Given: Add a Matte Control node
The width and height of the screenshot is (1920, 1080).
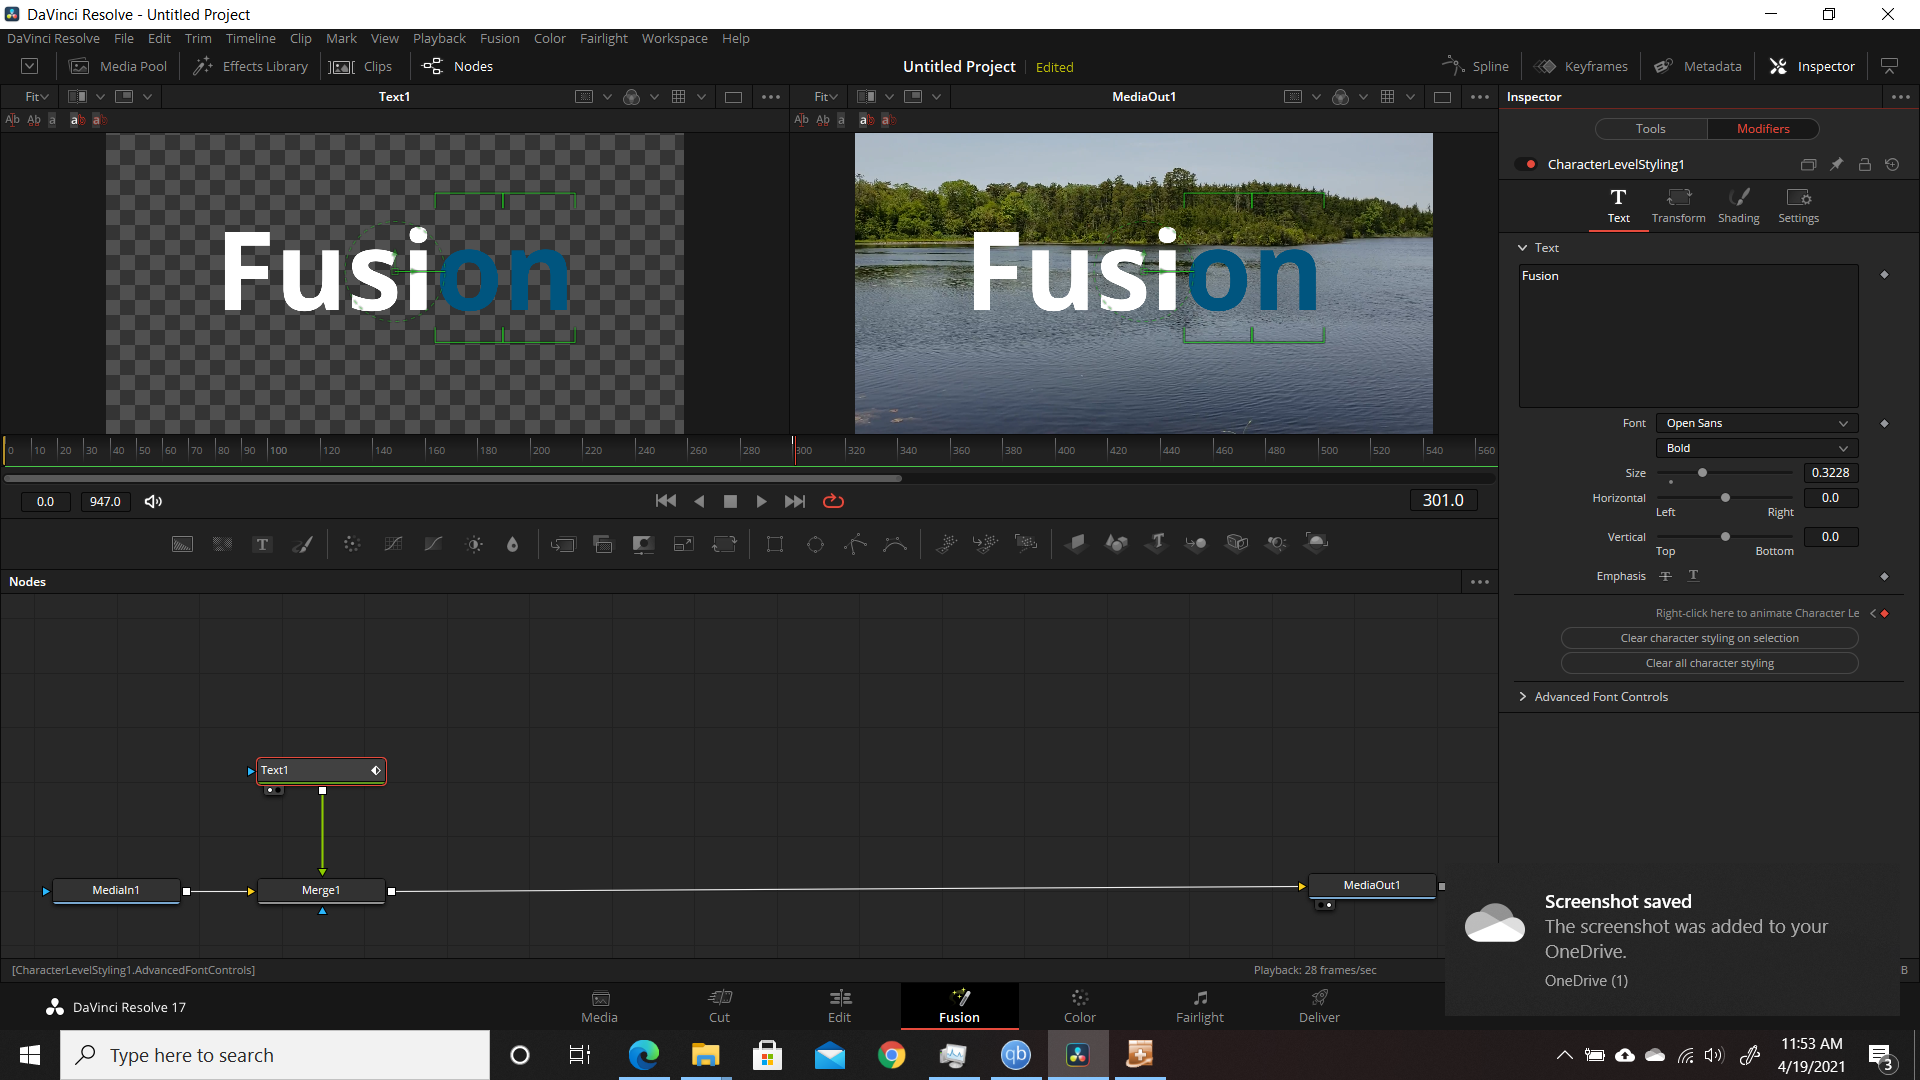Looking at the screenshot, I should coord(643,544).
